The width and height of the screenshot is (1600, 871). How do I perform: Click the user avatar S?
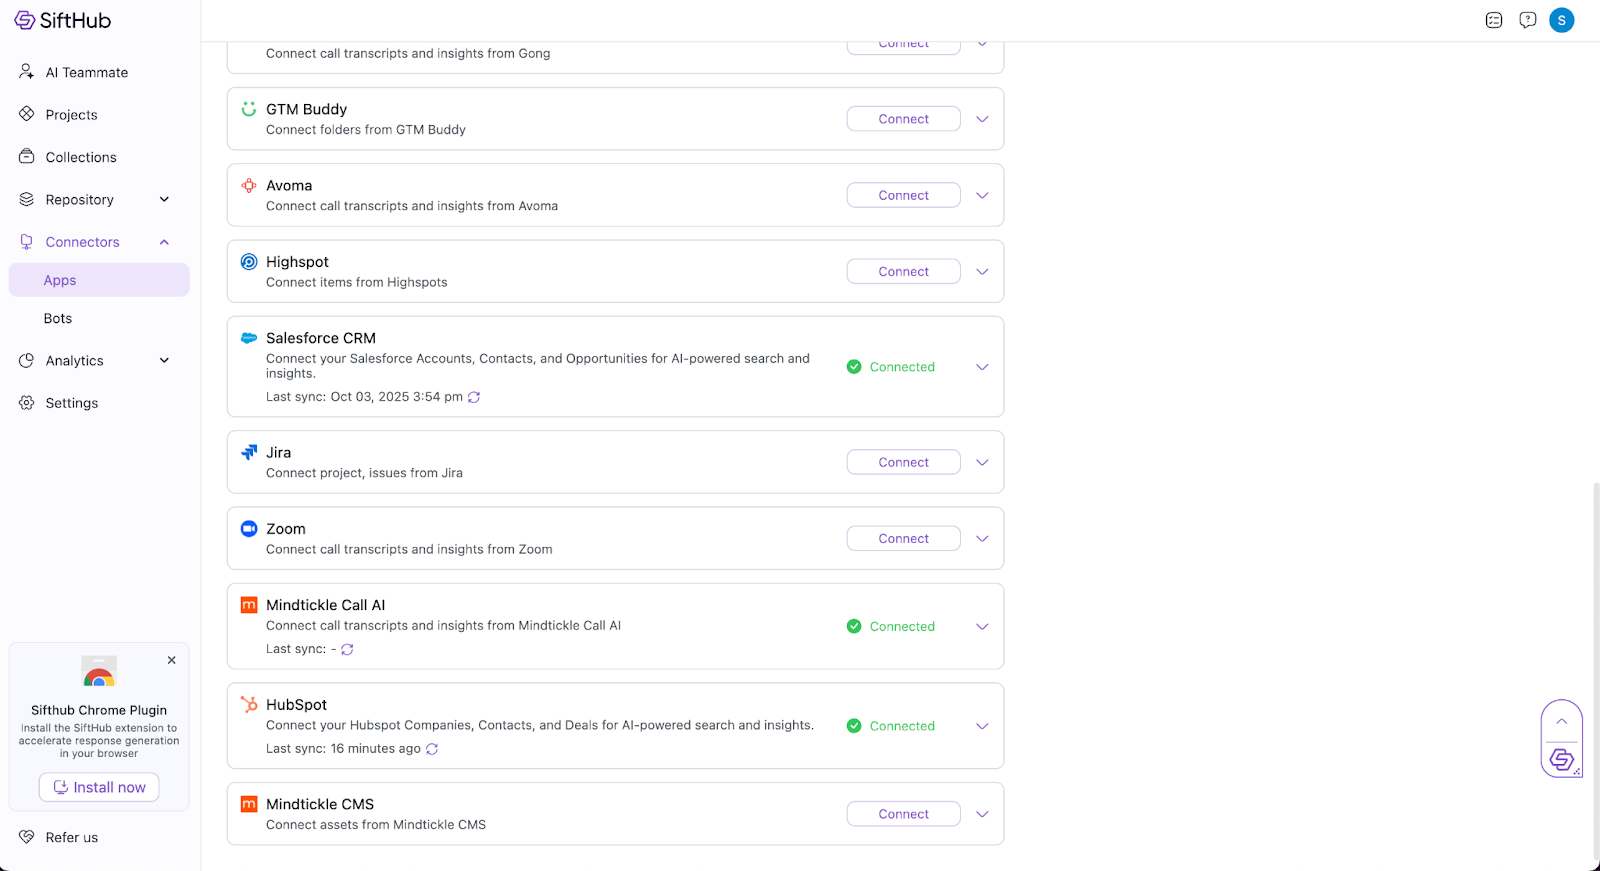point(1561,20)
